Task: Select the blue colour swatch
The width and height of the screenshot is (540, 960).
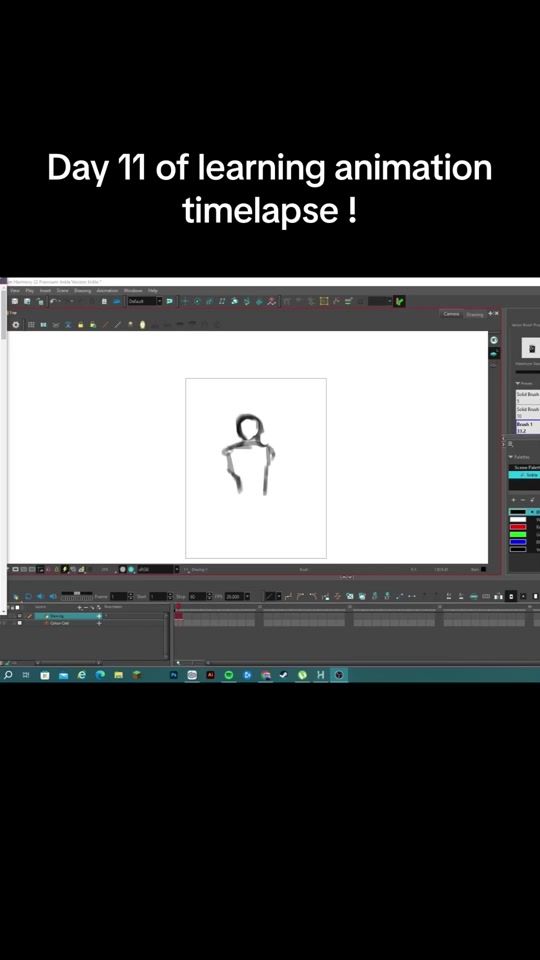Action: click(518, 541)
